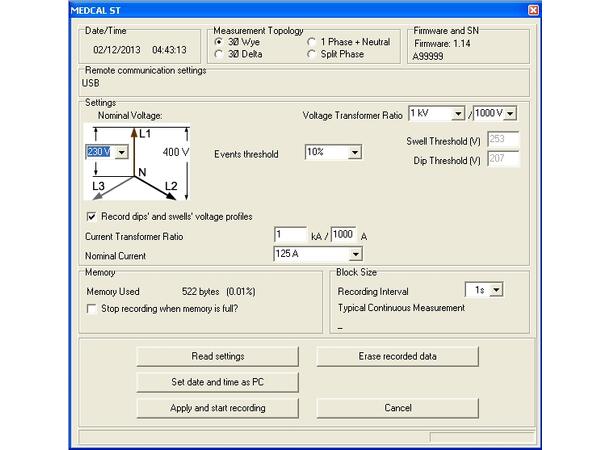Choose the Split Phase topology
610x450 pixels.
(311, 54)
